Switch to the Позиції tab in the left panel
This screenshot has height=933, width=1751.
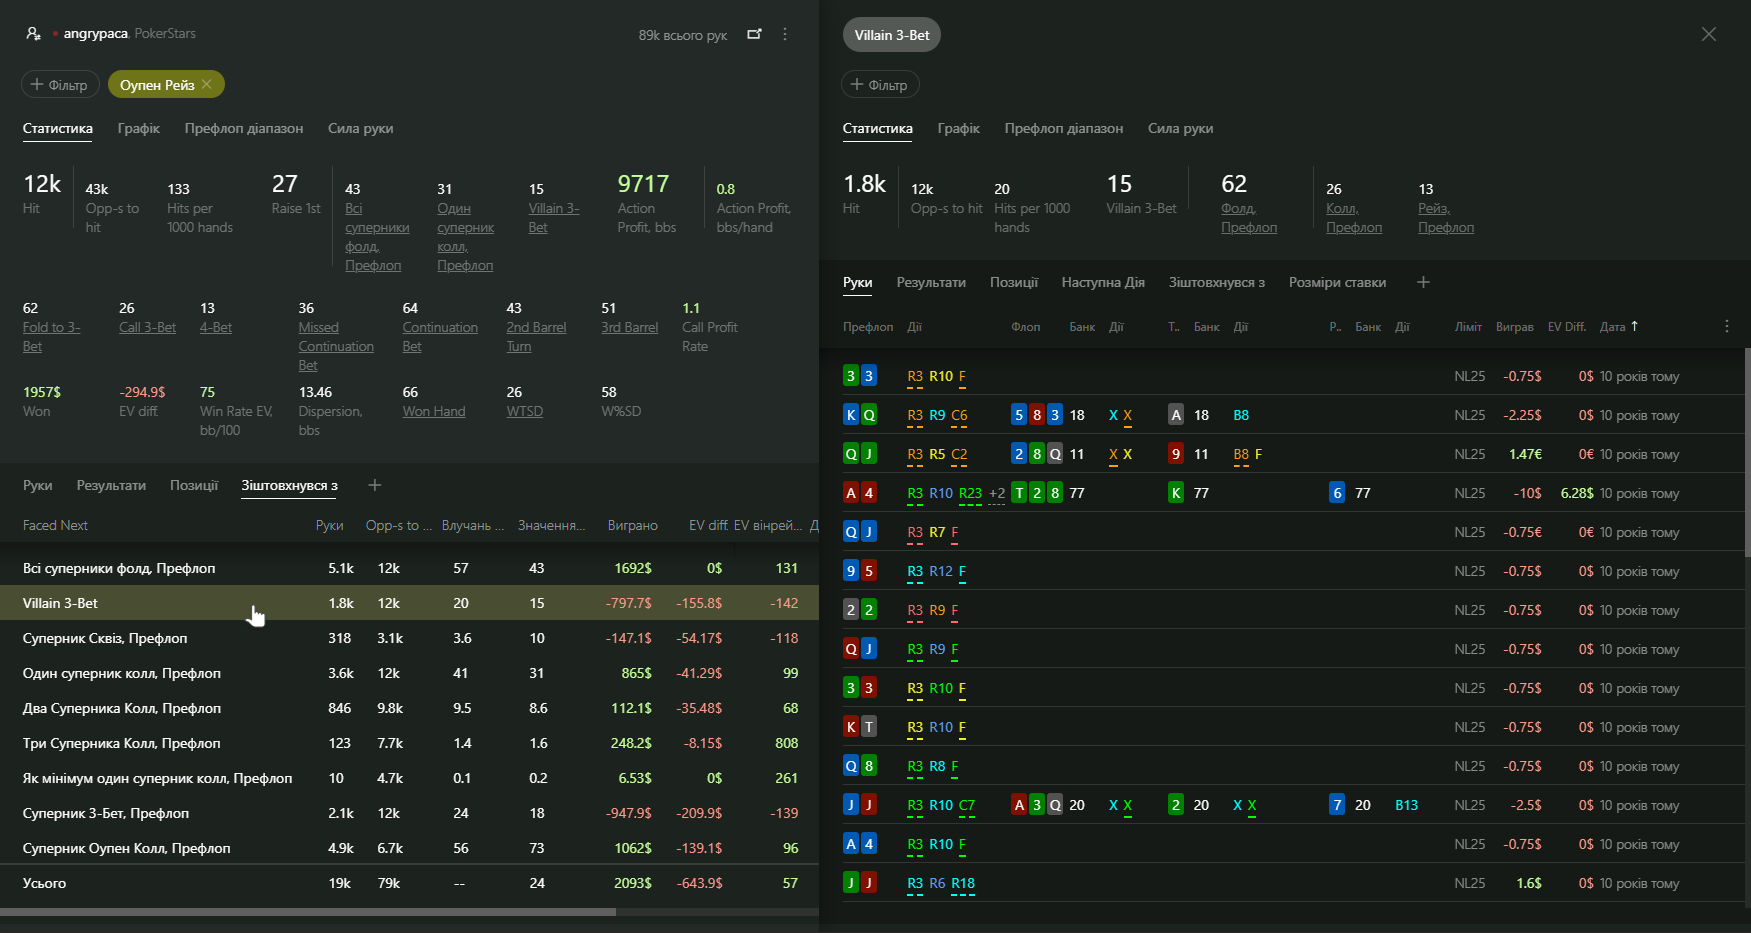click(x=194, y=485)
